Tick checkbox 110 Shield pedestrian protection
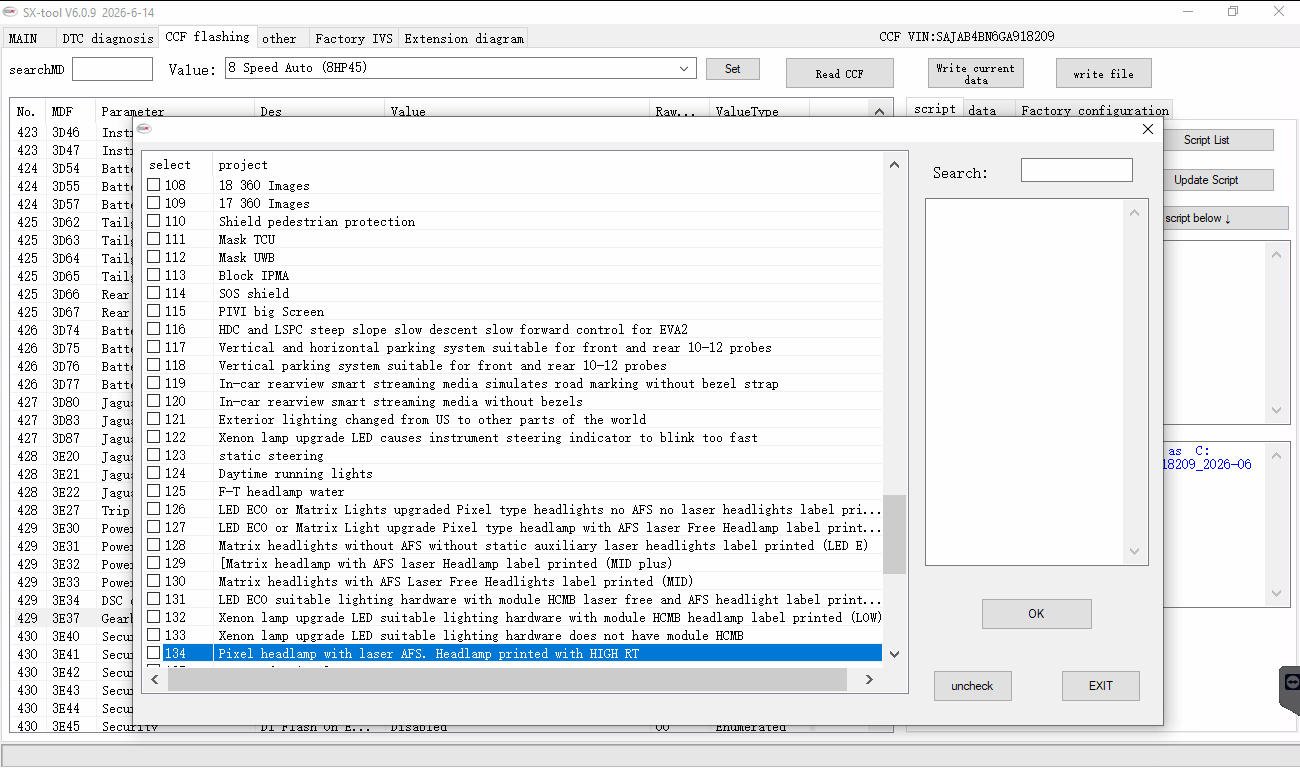The image size is (1300, 768). (154, 221)
